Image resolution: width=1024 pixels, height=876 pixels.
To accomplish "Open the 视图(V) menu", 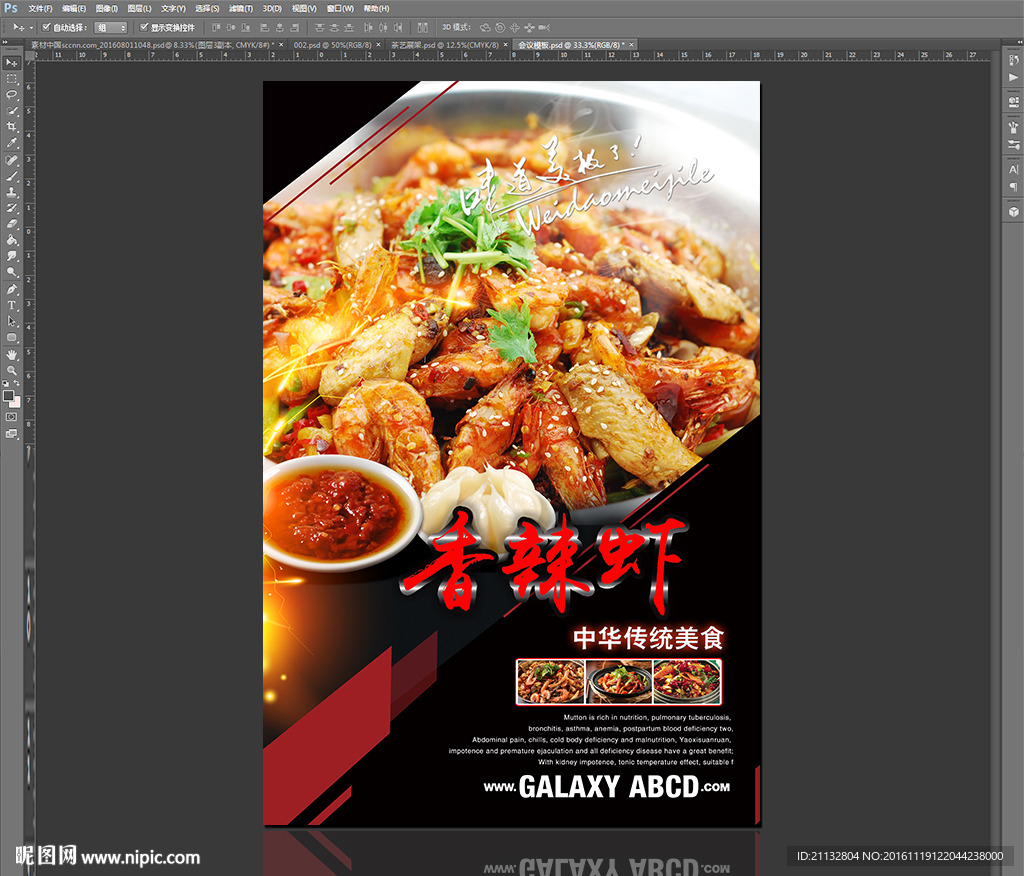I will coord(304,8).
